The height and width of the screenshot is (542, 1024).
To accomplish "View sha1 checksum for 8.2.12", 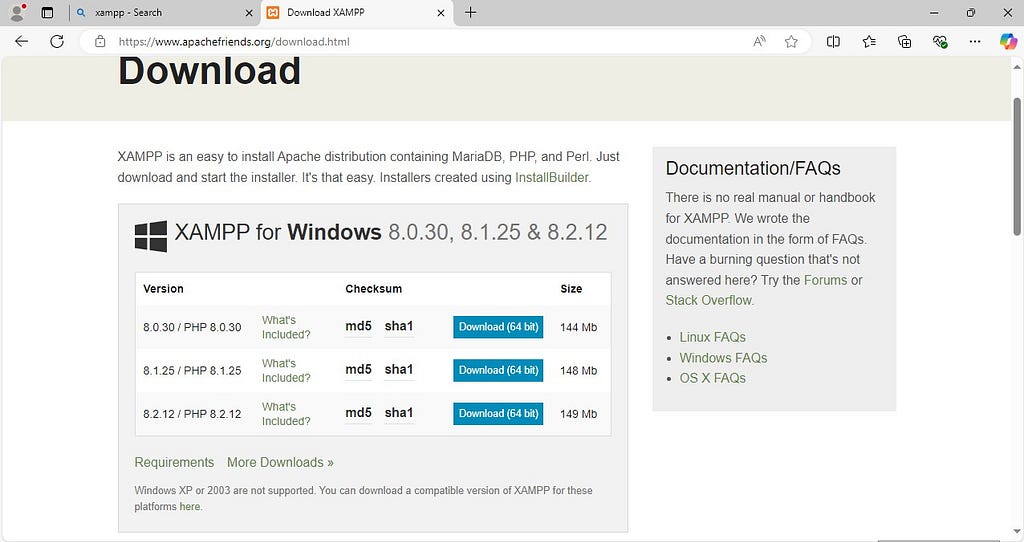I will 399,412.
